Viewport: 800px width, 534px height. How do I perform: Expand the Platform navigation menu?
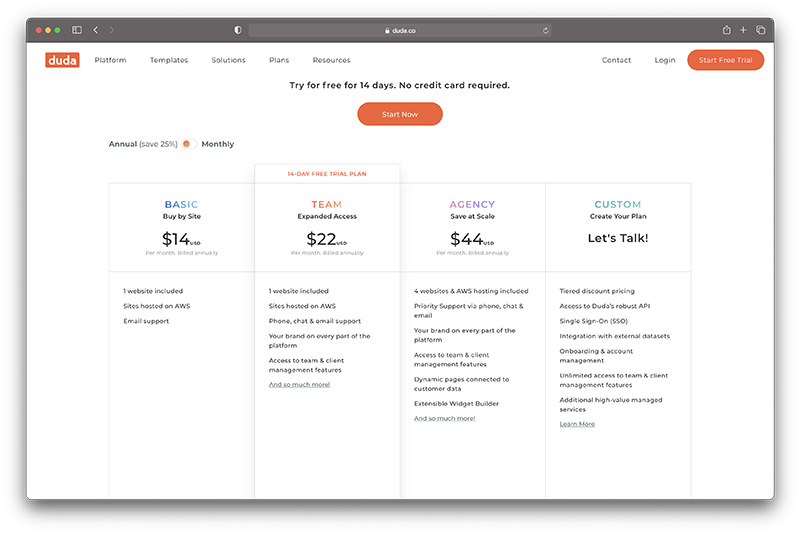(x=110, y=60)
